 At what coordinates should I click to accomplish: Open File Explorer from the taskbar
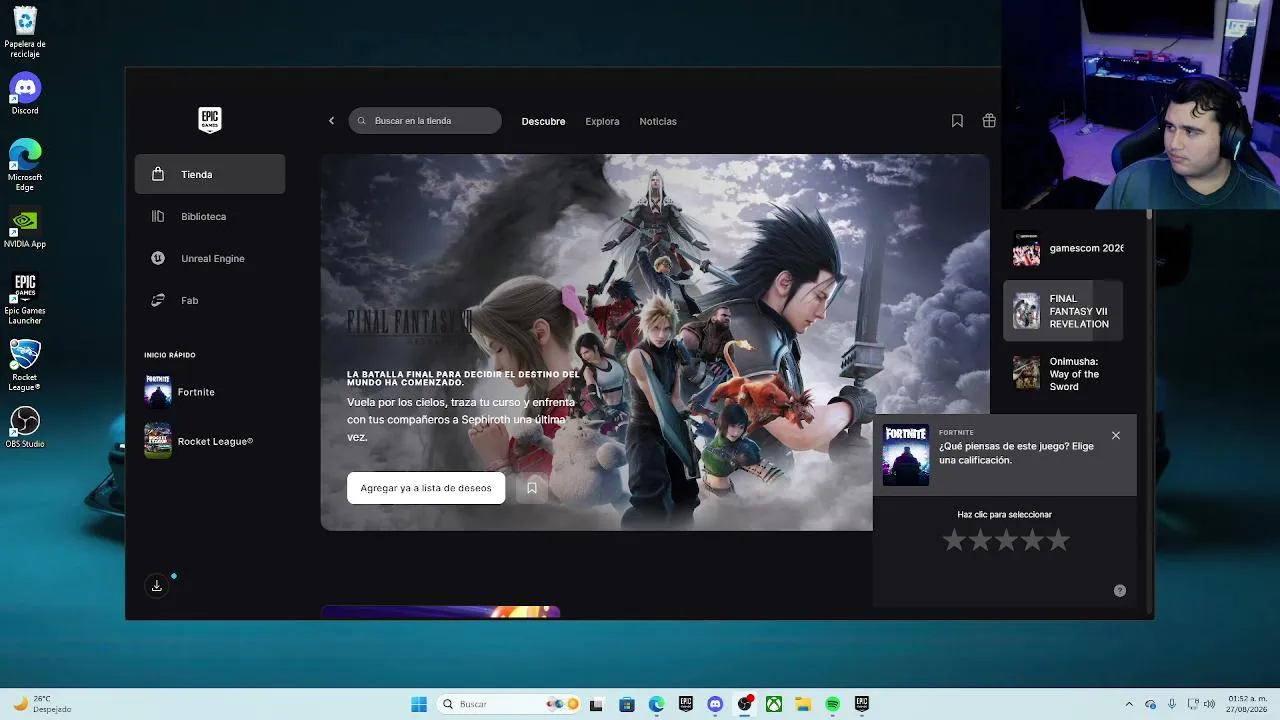(803, 704)
